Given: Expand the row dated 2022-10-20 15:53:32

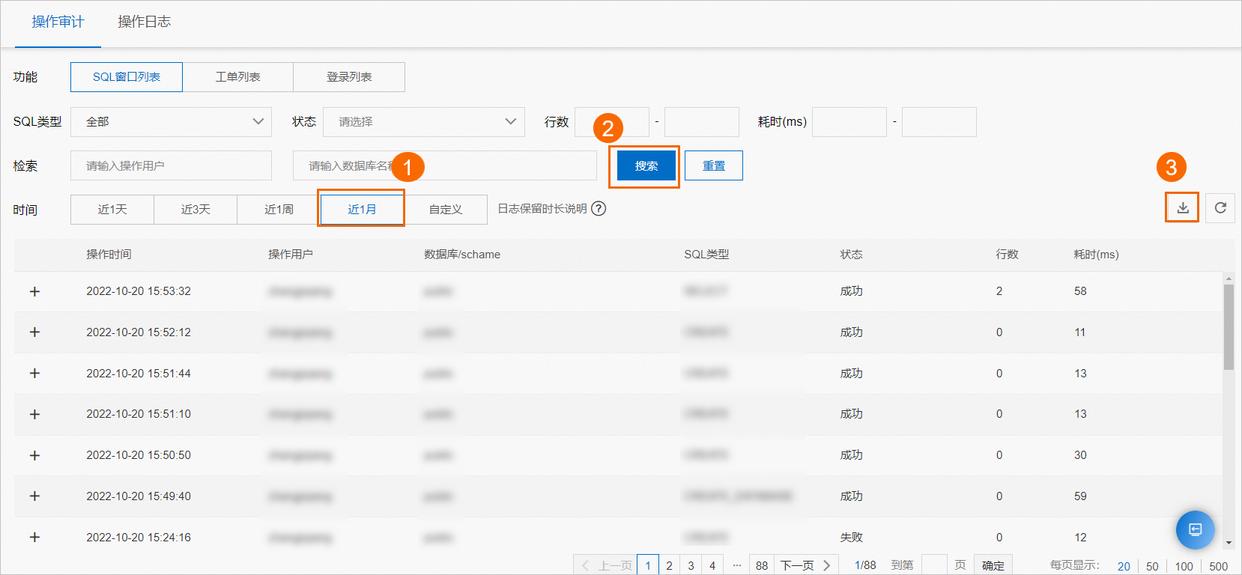Looking at the screenshot, I should 35,291.
